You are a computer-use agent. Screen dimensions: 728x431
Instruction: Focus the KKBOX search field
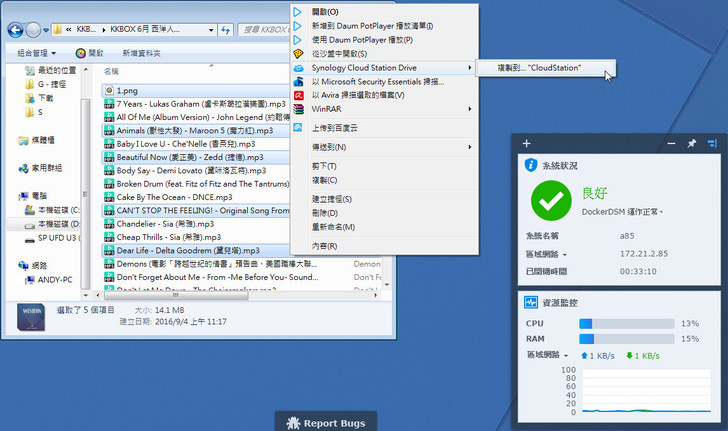[x=264, y=30]
